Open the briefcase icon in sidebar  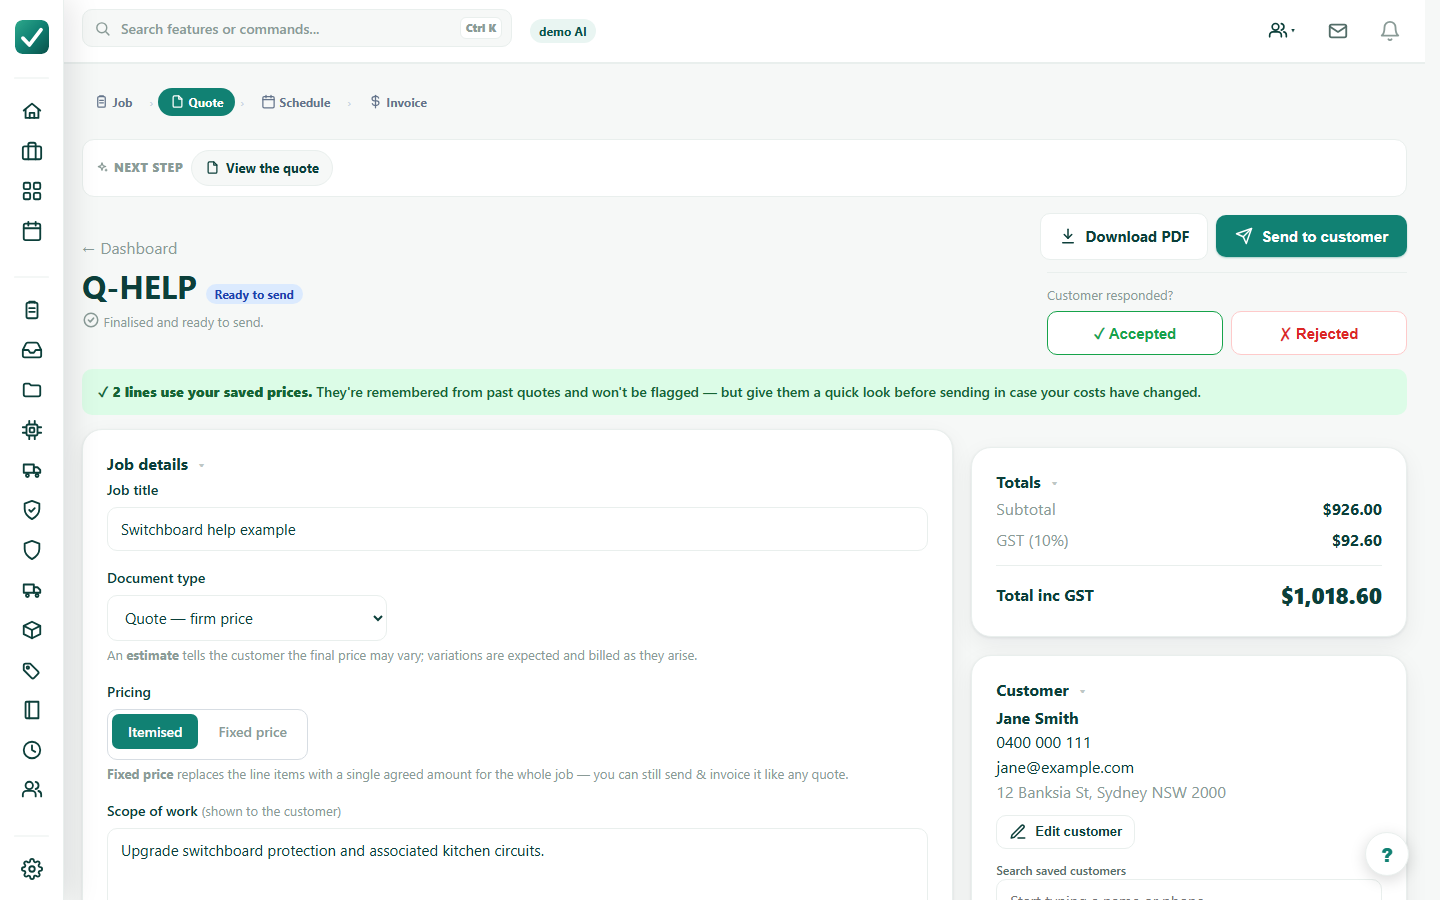click(x=32, y=151)
